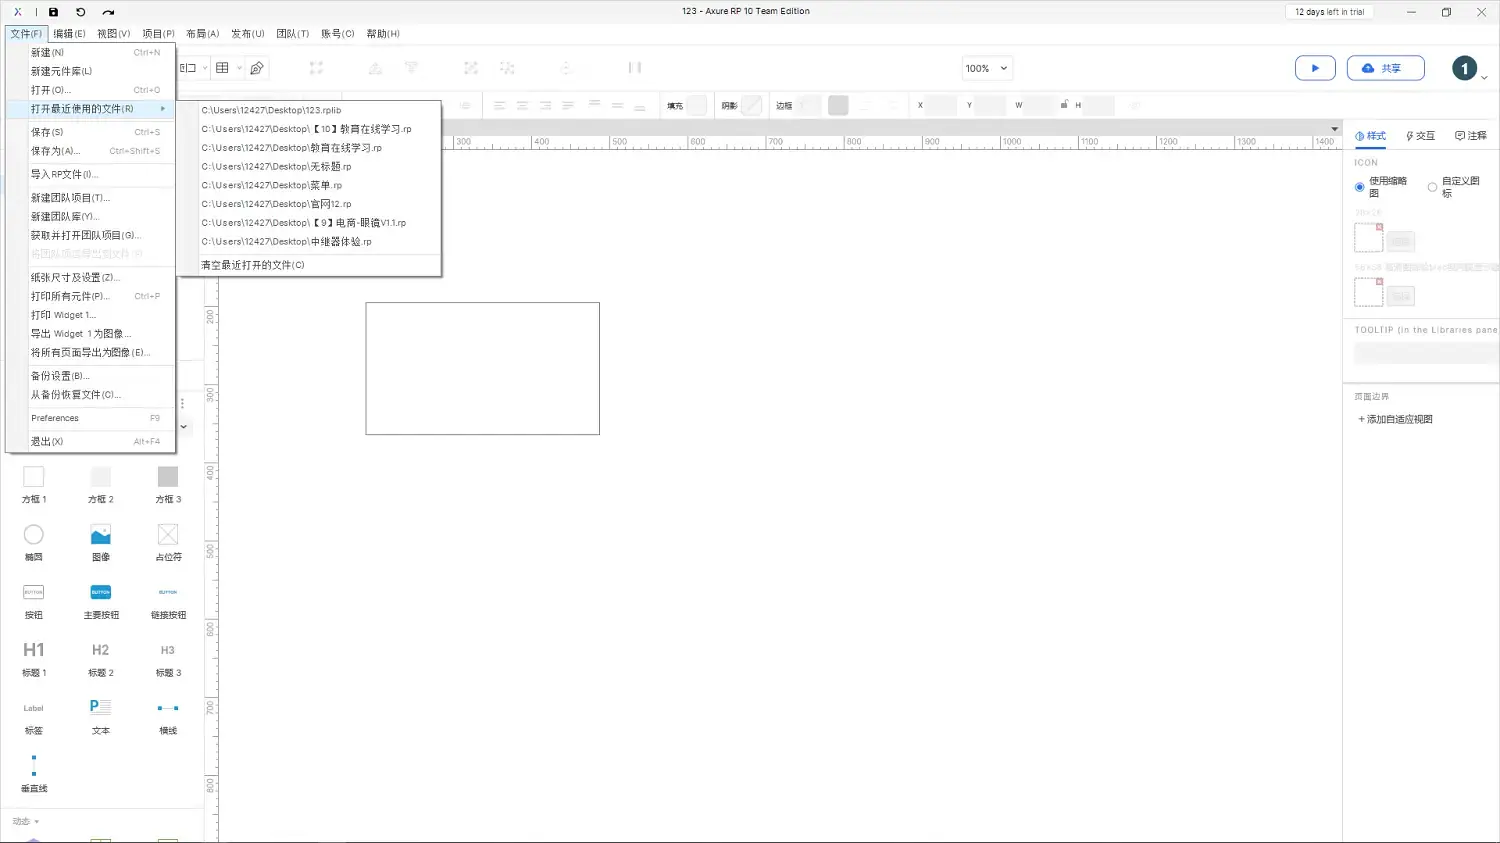
Task: Expand the table tool dropdown arrow
Action: (240, 68)
